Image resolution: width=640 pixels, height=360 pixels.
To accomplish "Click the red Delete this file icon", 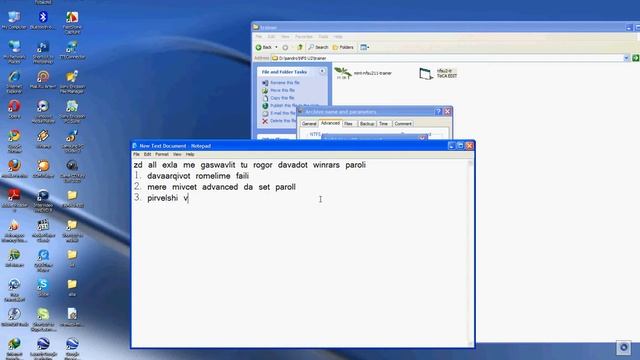I will pyautogui.click(x=265, y=121).
